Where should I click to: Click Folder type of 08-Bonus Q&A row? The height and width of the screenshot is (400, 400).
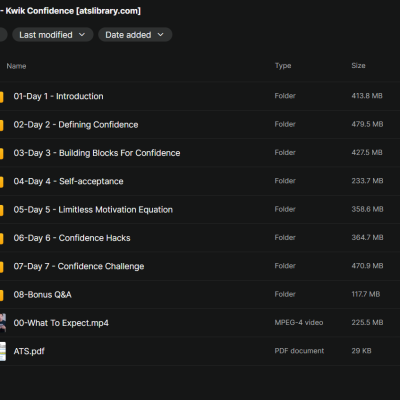coord(285,294)
